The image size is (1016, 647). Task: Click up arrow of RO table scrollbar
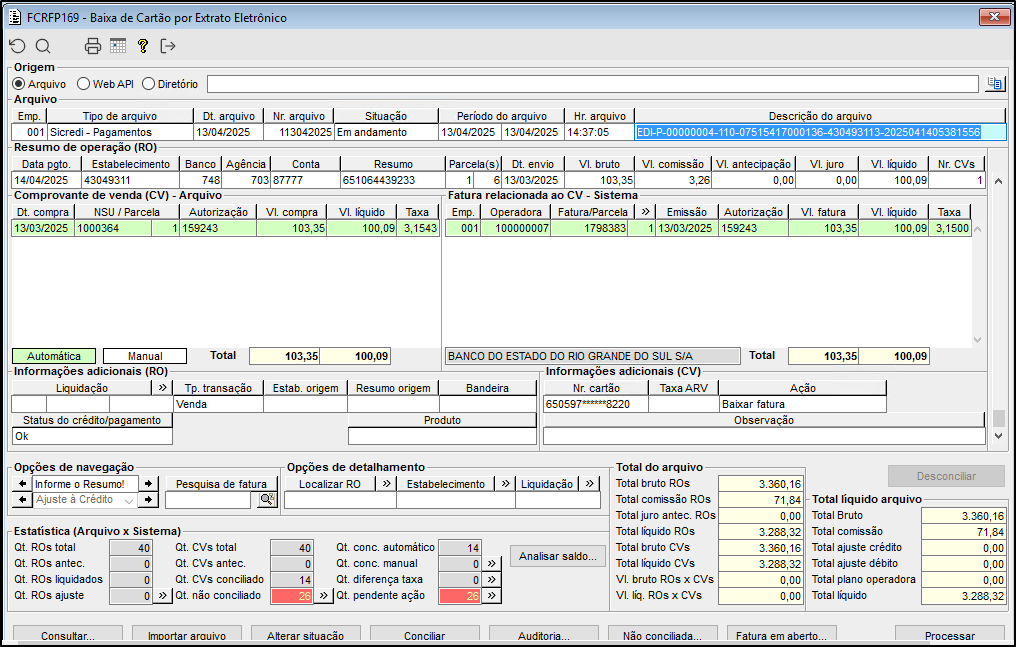[999, 181]
